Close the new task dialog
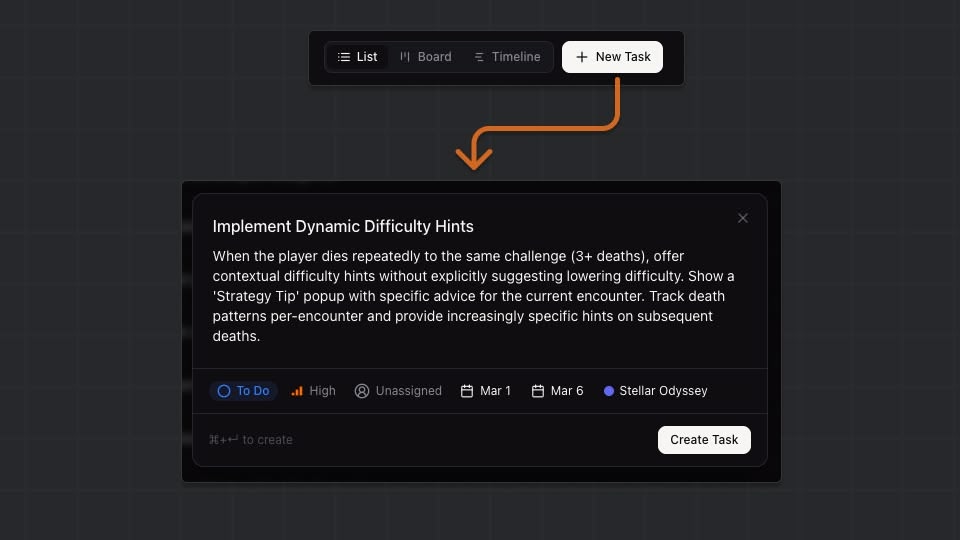Image resolution: width=960 pixels, height=540 pixels. 743,218
